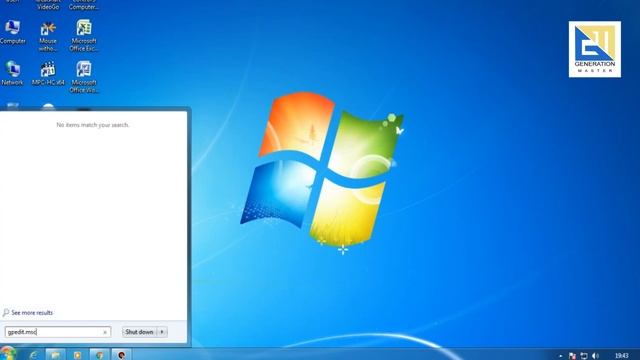
Task: Clear the Start menu search with X
Action: [x=105, y=332]
